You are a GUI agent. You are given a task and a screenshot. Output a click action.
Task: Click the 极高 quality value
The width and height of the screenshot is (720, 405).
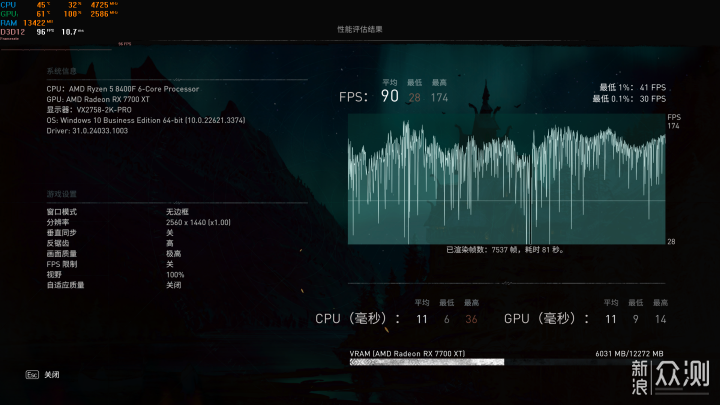pyautogui.click(x=174, y=254)
